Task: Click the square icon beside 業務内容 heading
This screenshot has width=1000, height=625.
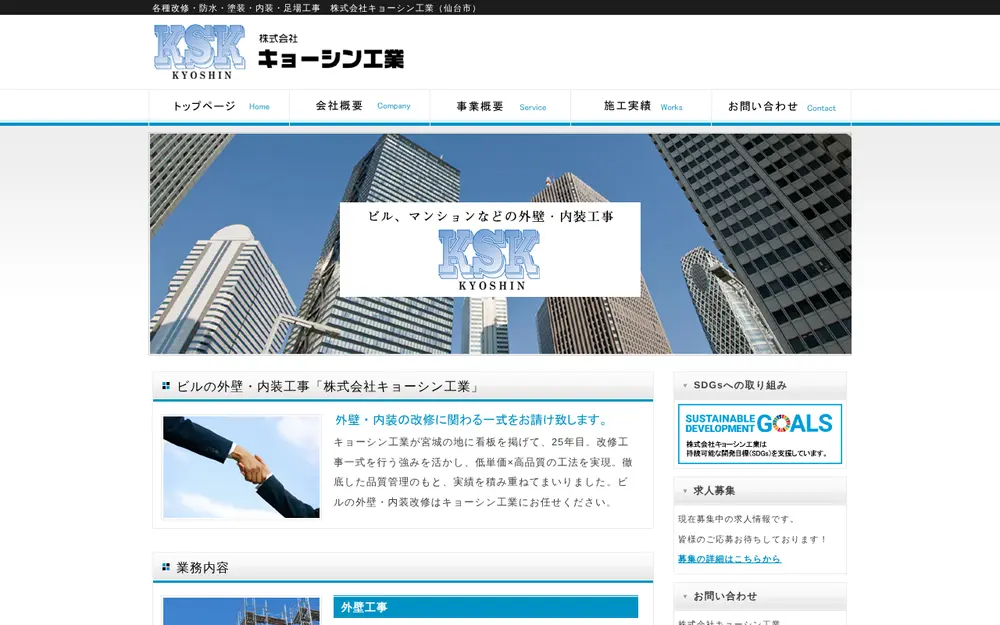Action: click(x=166, y=567)
